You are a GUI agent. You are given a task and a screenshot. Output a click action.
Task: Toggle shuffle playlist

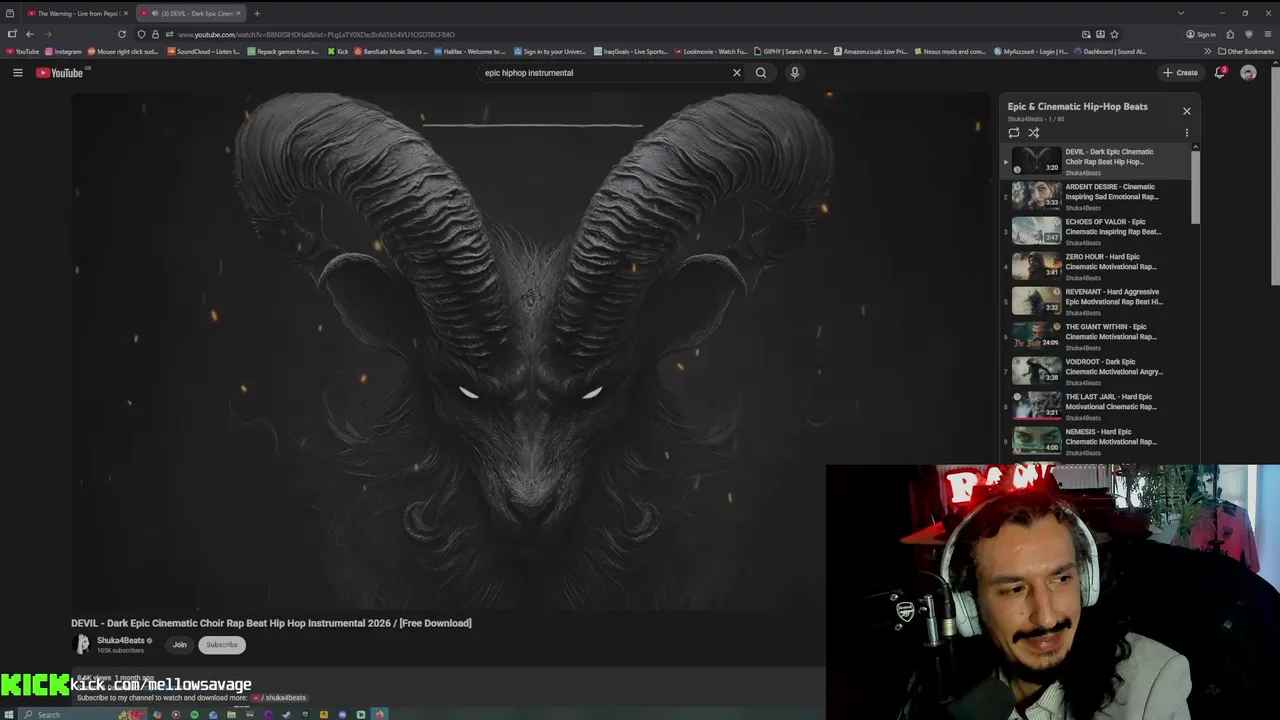pyautogui.click(x=1034, y=133)
